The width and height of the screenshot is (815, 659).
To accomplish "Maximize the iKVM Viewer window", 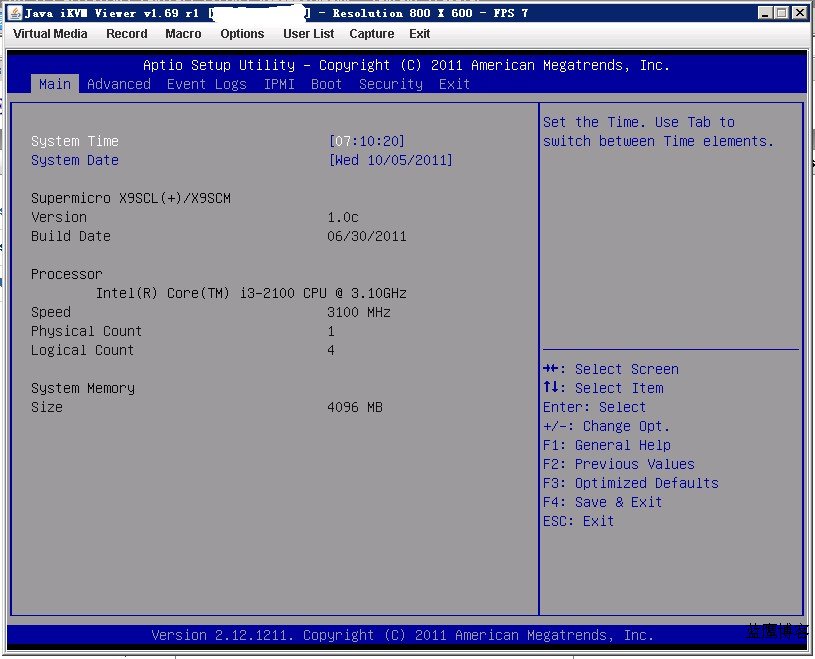I will (781, 13).
